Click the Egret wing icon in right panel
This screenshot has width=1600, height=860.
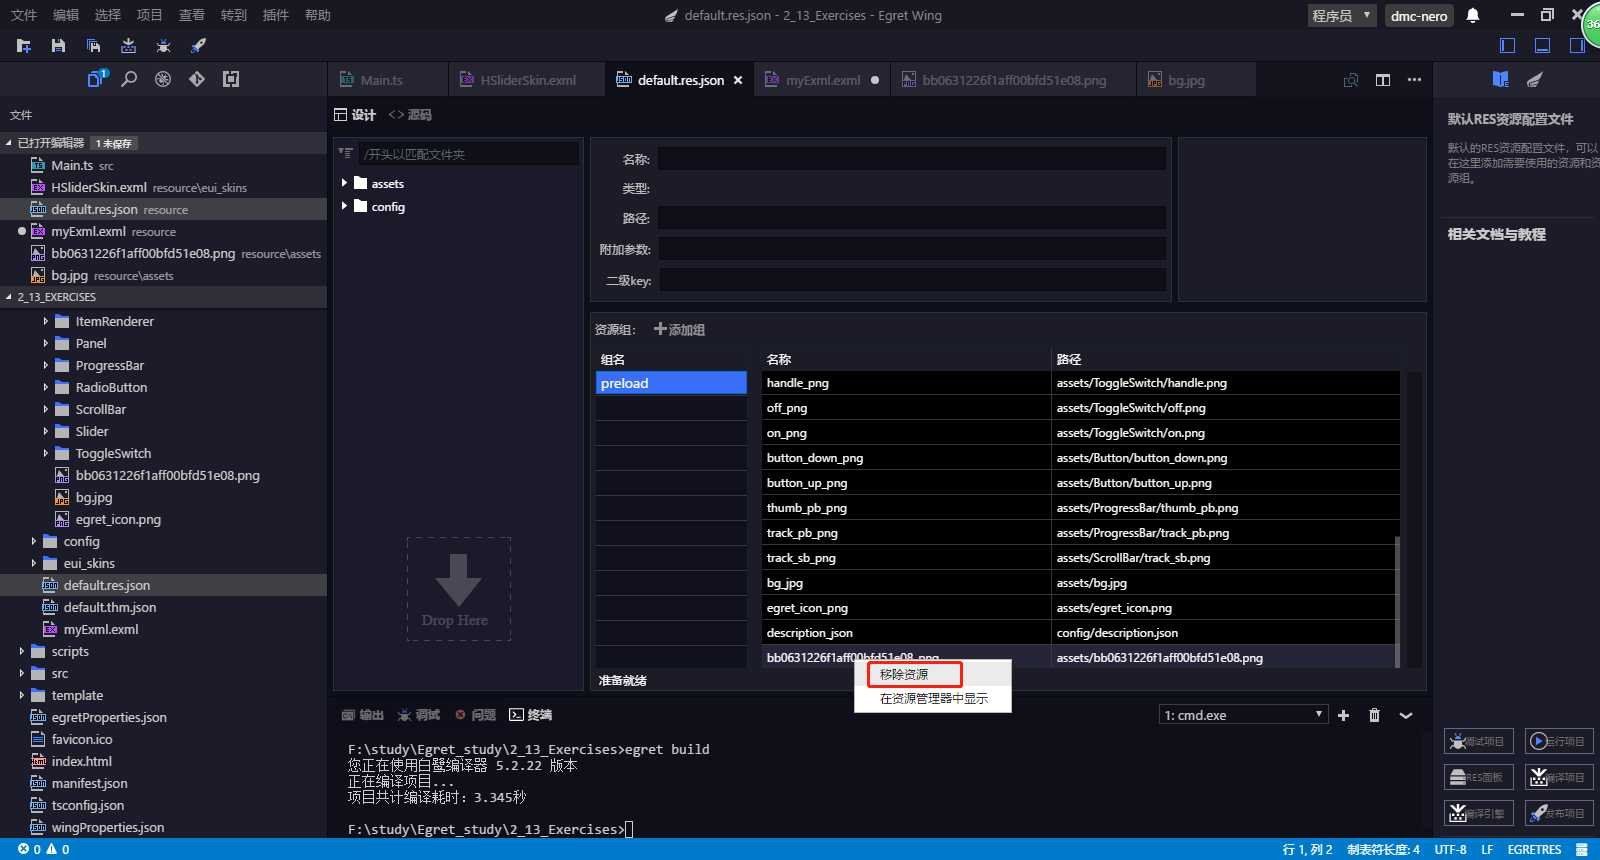click(x=1535, y=79)
